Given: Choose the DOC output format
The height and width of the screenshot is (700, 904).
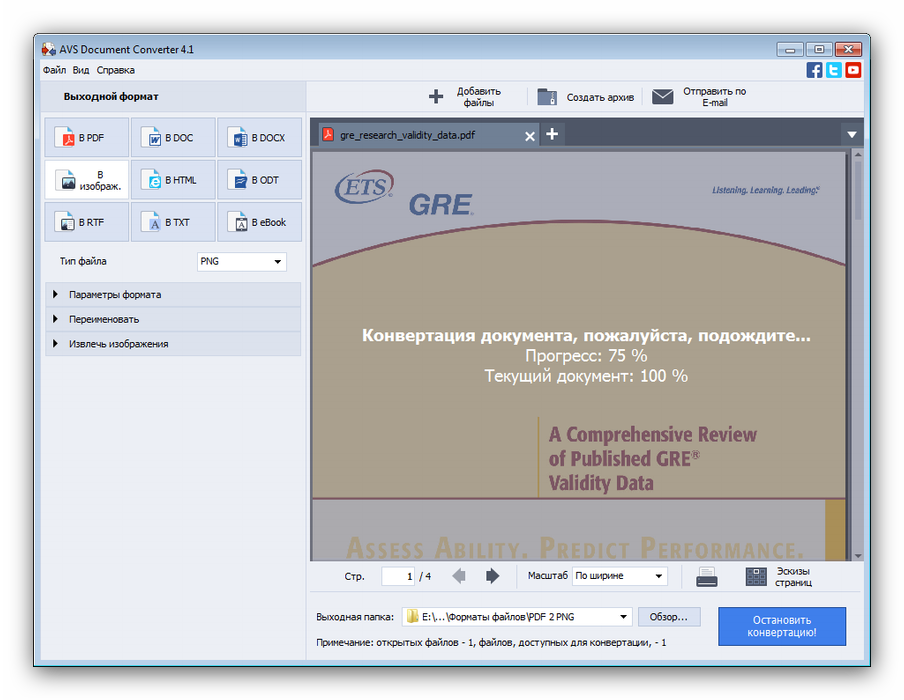Looking at the screenshot, I should click(x=173, y=138).
